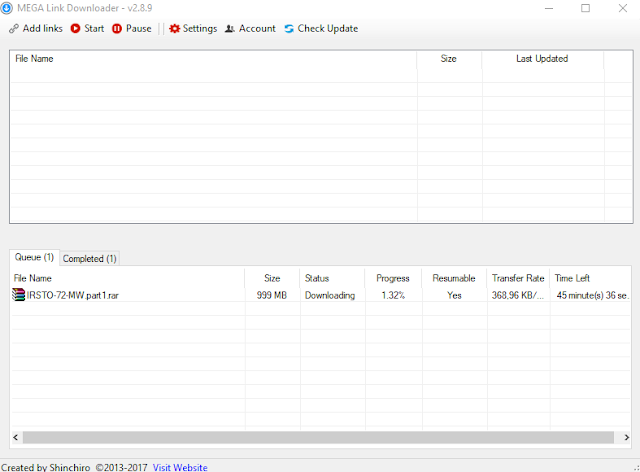Open Settings via the red gear icon
Screen dimensions: 640x472
pyautogui.click(x=174, y=29)
